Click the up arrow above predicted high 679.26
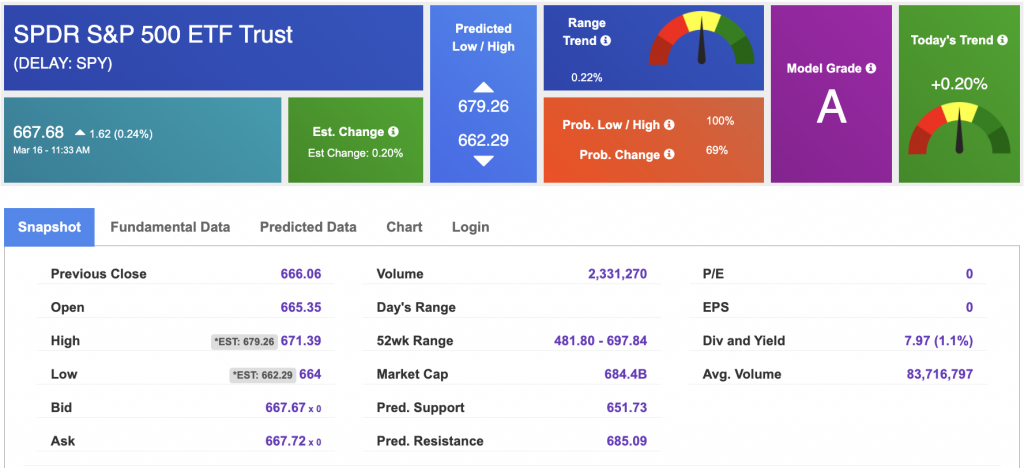1024x468 pixels. pos(483,87)
